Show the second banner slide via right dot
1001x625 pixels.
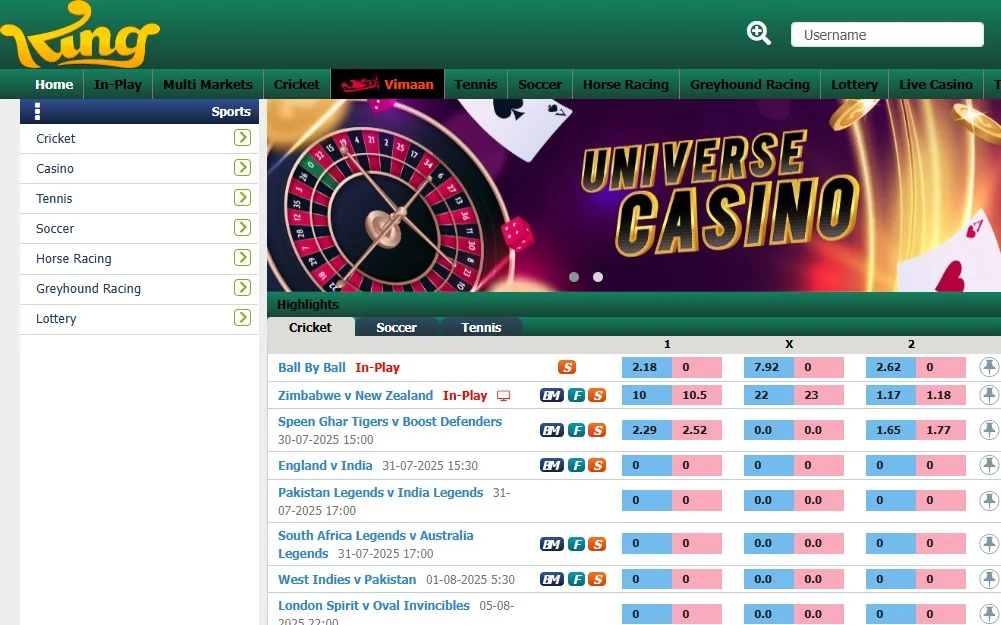click(598, 277)
